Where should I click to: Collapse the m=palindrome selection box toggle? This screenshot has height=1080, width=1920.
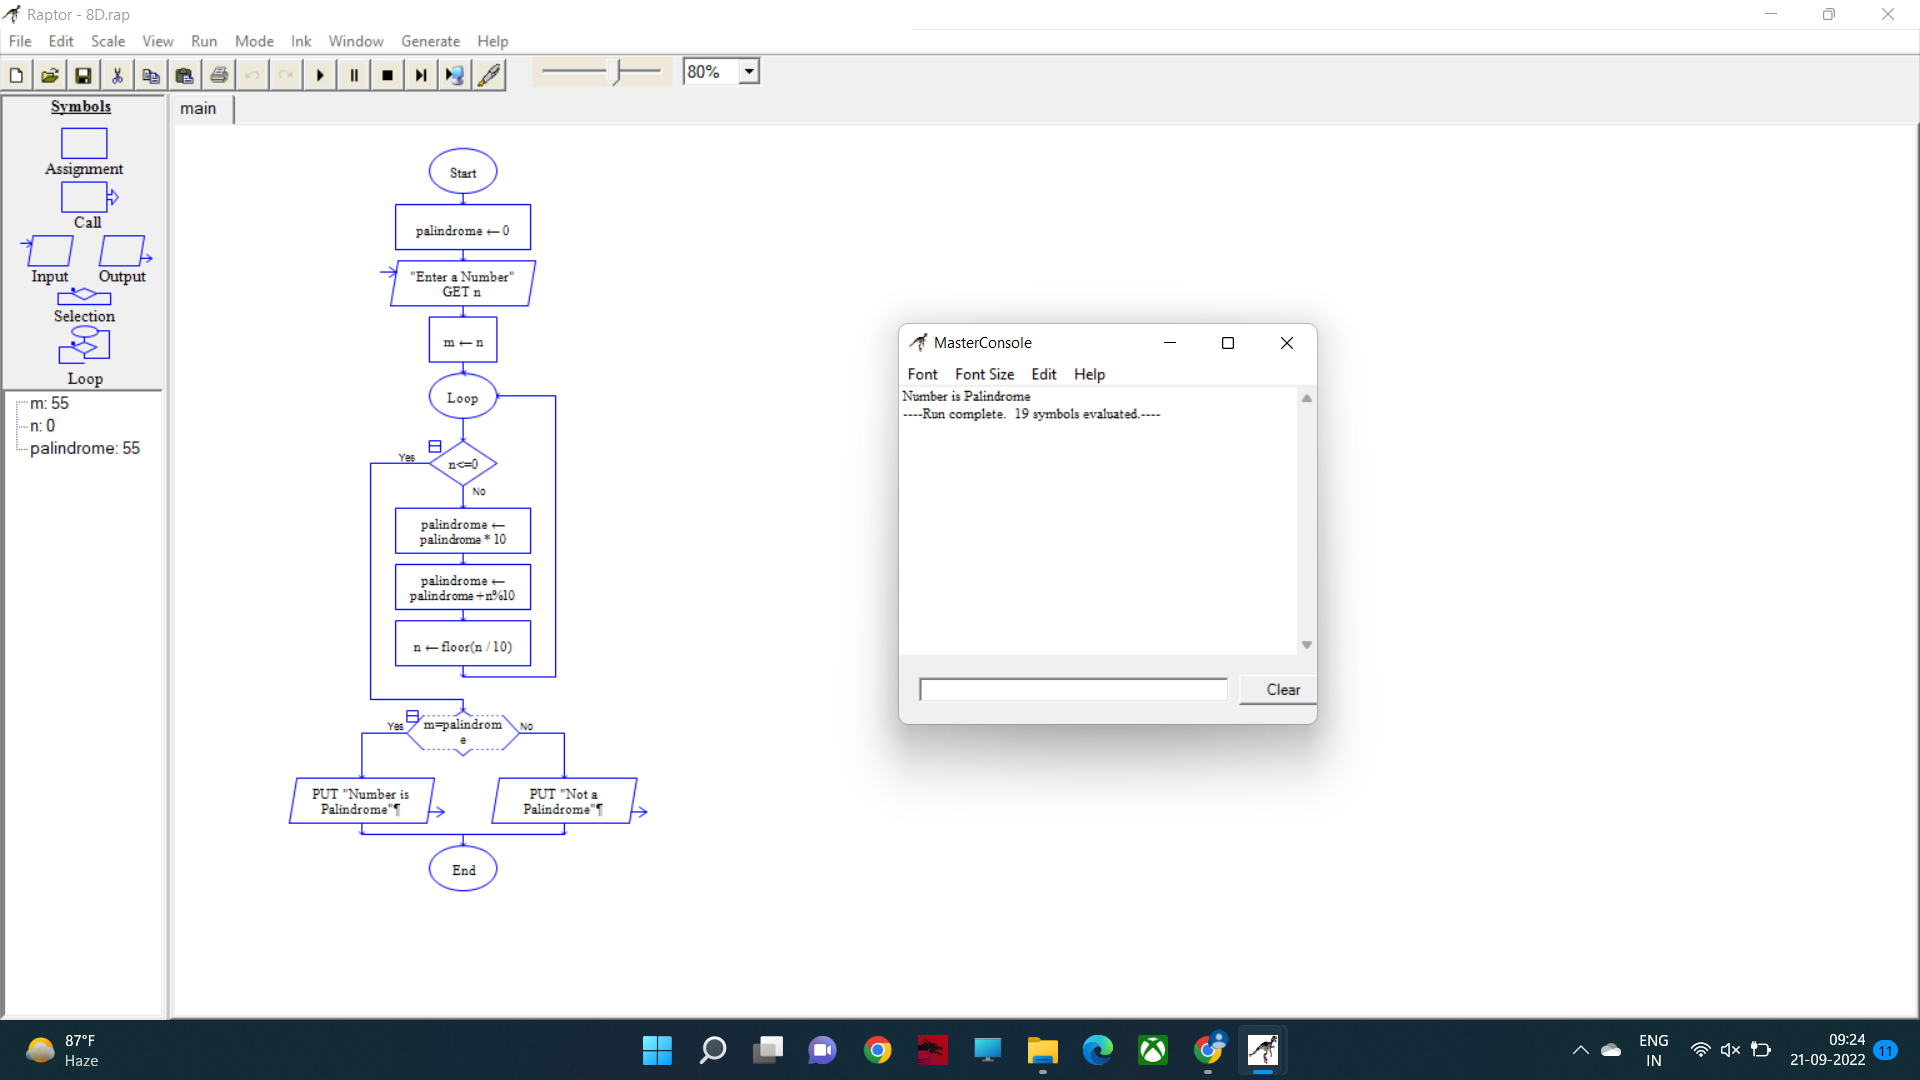click(412, 716)
